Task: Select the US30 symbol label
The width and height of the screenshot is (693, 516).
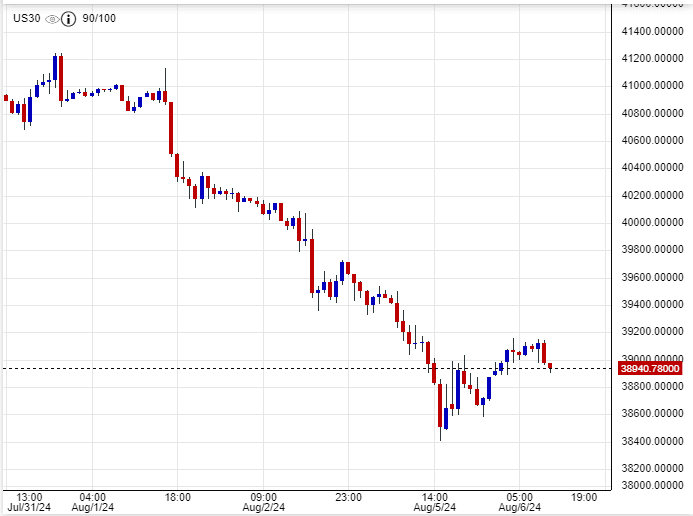Action: click(x=23, y=18)
